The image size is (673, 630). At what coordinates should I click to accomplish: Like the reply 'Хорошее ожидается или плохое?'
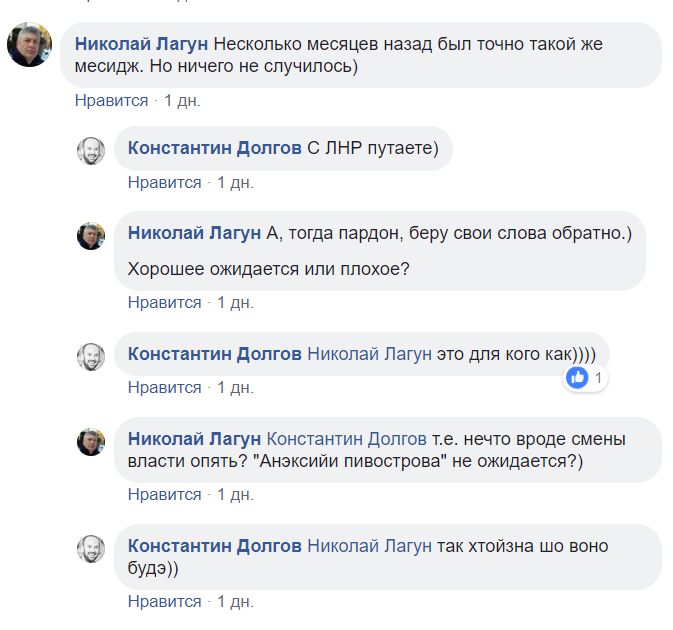click(164, 303)
